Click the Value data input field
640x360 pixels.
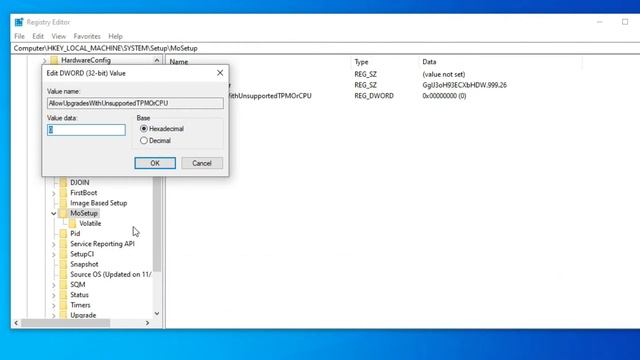tap(86, 130)
